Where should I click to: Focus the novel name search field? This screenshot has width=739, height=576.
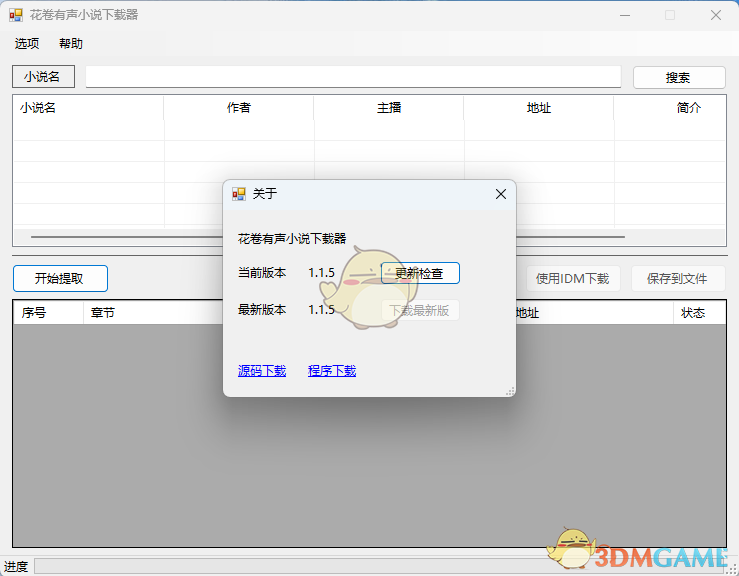click(353, 77)
